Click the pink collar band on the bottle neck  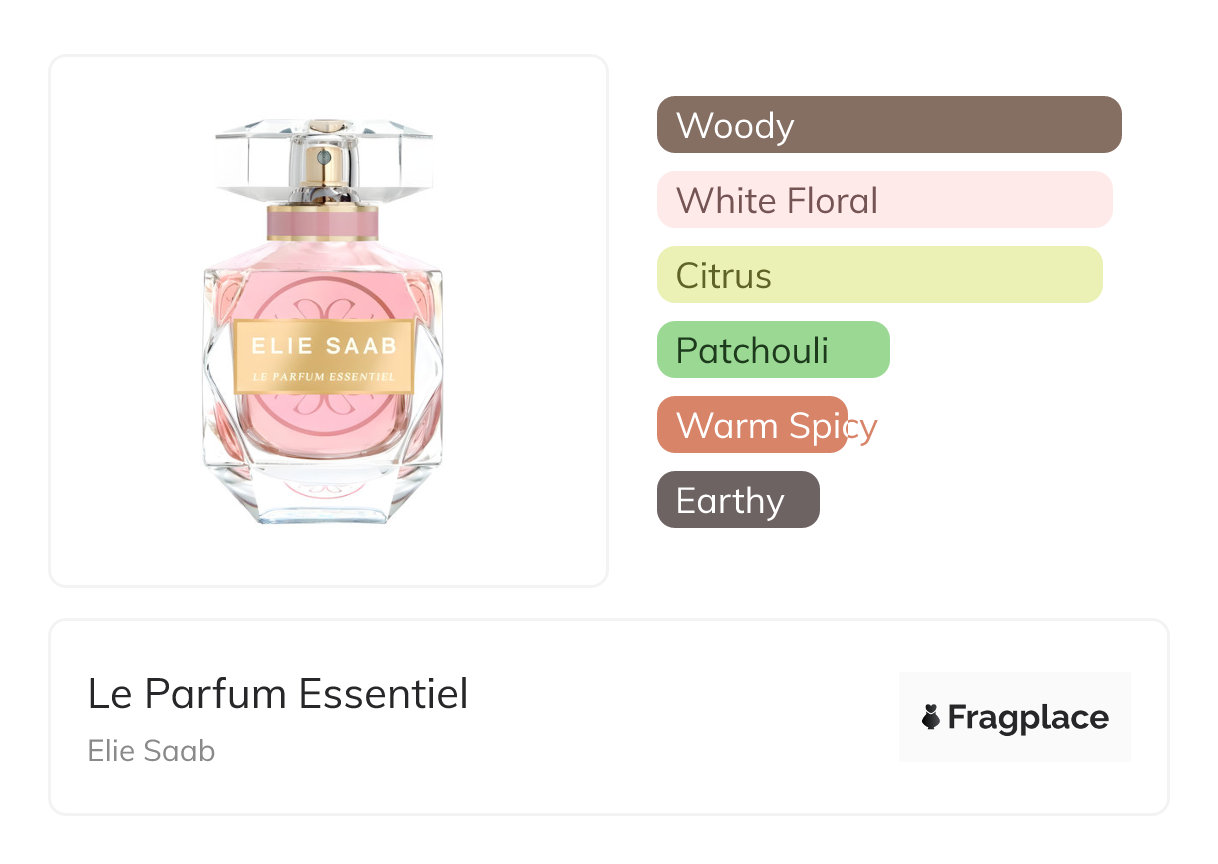point(322,222)
